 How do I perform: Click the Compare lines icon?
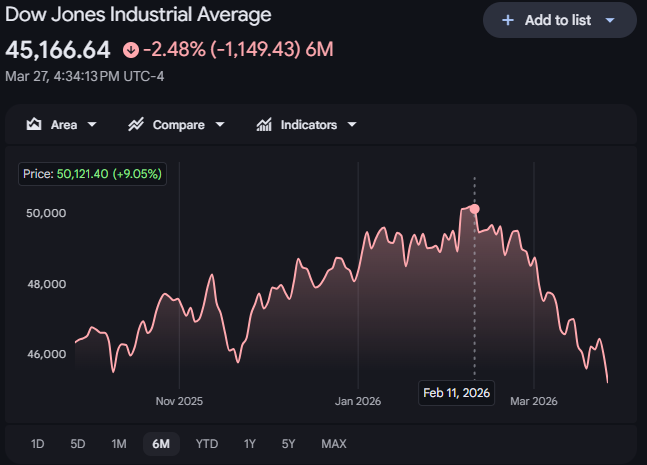[x=136, y=124]
